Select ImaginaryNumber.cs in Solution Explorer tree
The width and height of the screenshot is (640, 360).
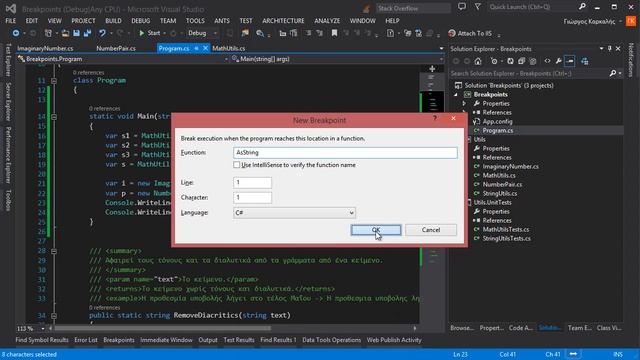coord(510,167)
